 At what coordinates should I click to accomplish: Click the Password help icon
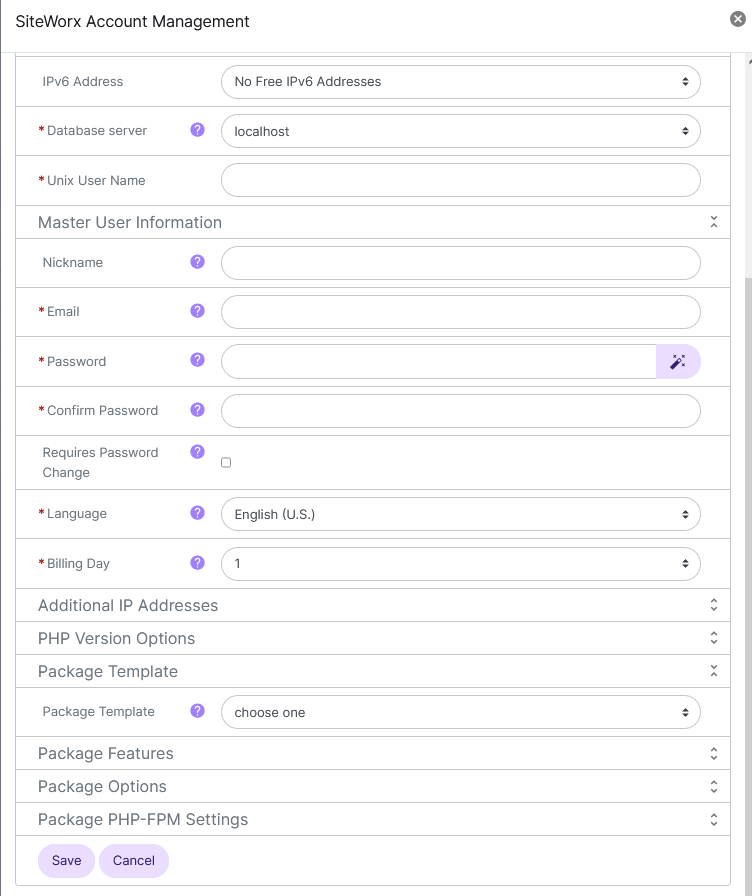tap(197, 361)
